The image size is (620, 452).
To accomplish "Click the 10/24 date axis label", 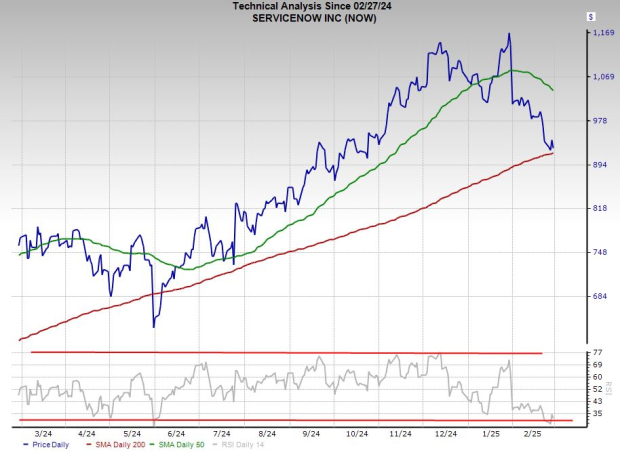I will point(357,434).
